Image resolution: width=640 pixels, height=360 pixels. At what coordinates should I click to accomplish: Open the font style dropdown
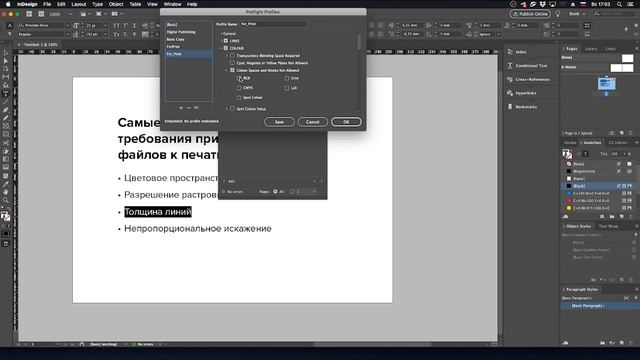[67, 34]
